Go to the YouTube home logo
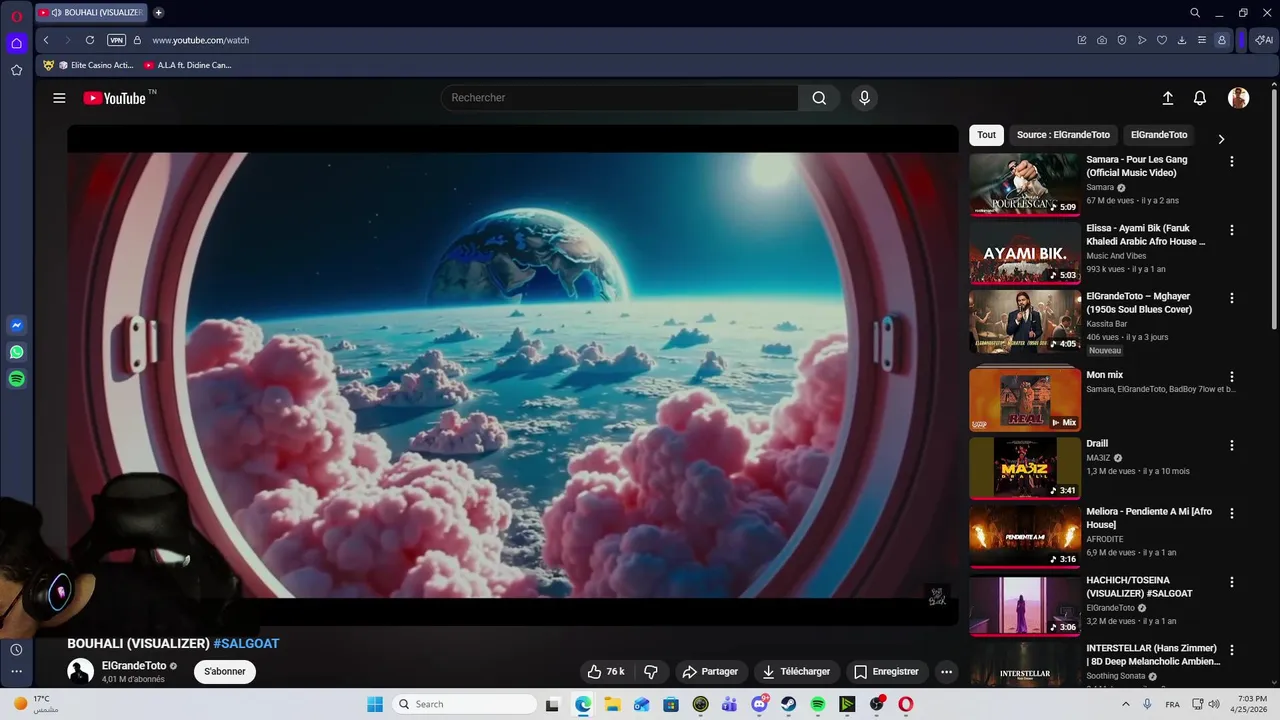The width and height of the screenshot is (1280, 720). point(115,98)
